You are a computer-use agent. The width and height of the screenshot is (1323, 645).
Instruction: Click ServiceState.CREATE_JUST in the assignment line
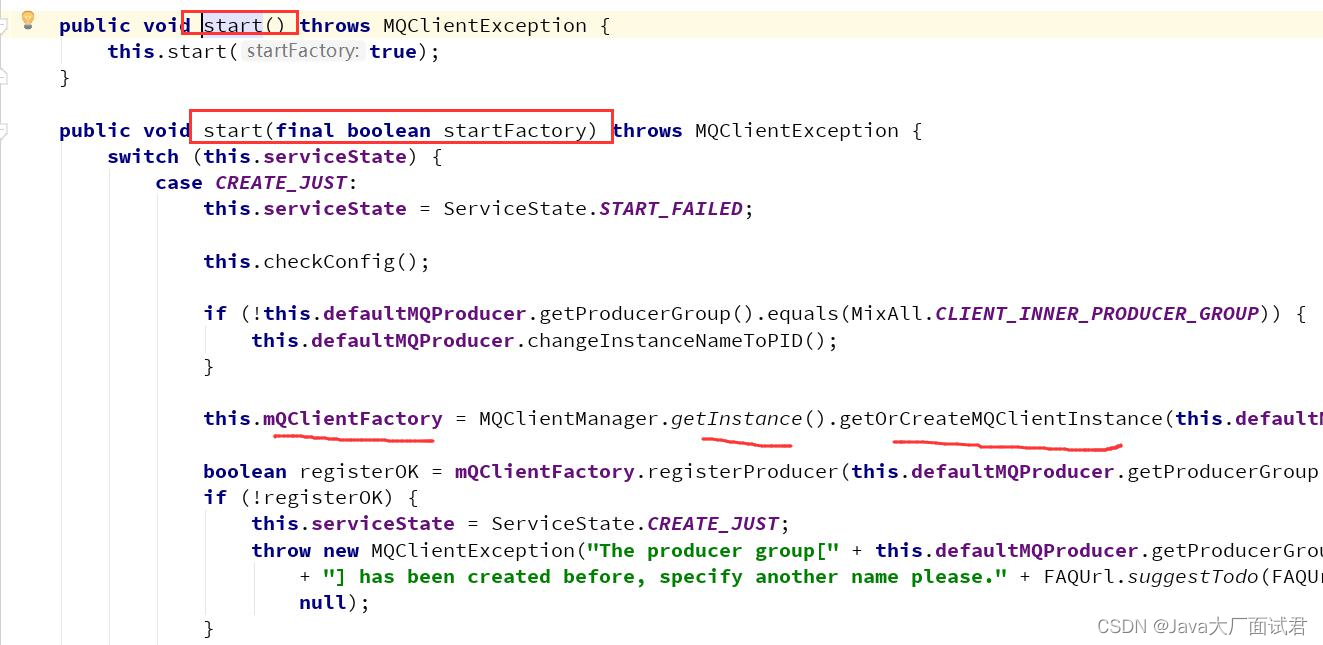coord(635,523)
